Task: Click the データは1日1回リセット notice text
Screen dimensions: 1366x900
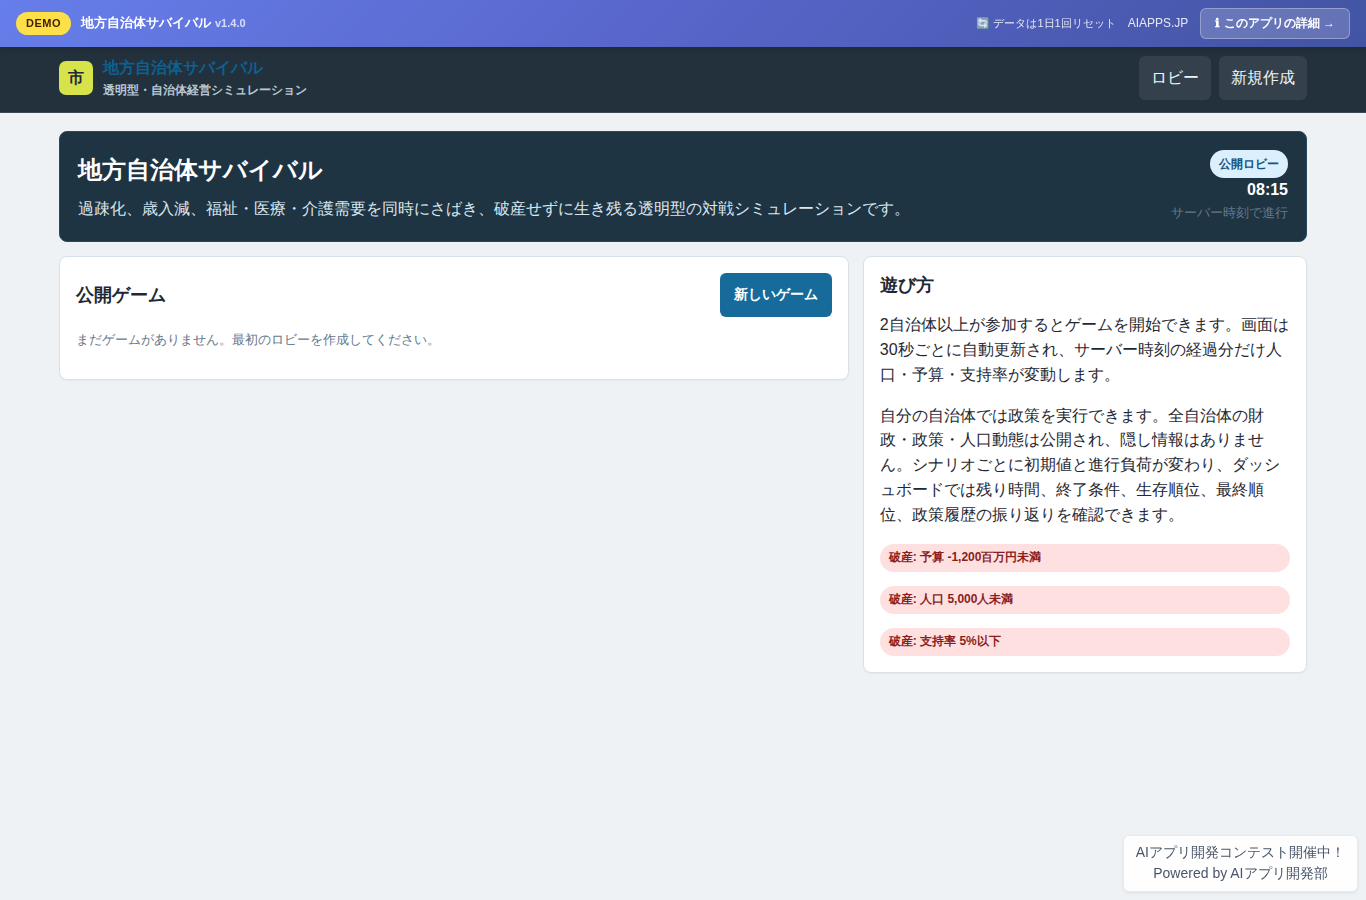Action: [1054, 23]
